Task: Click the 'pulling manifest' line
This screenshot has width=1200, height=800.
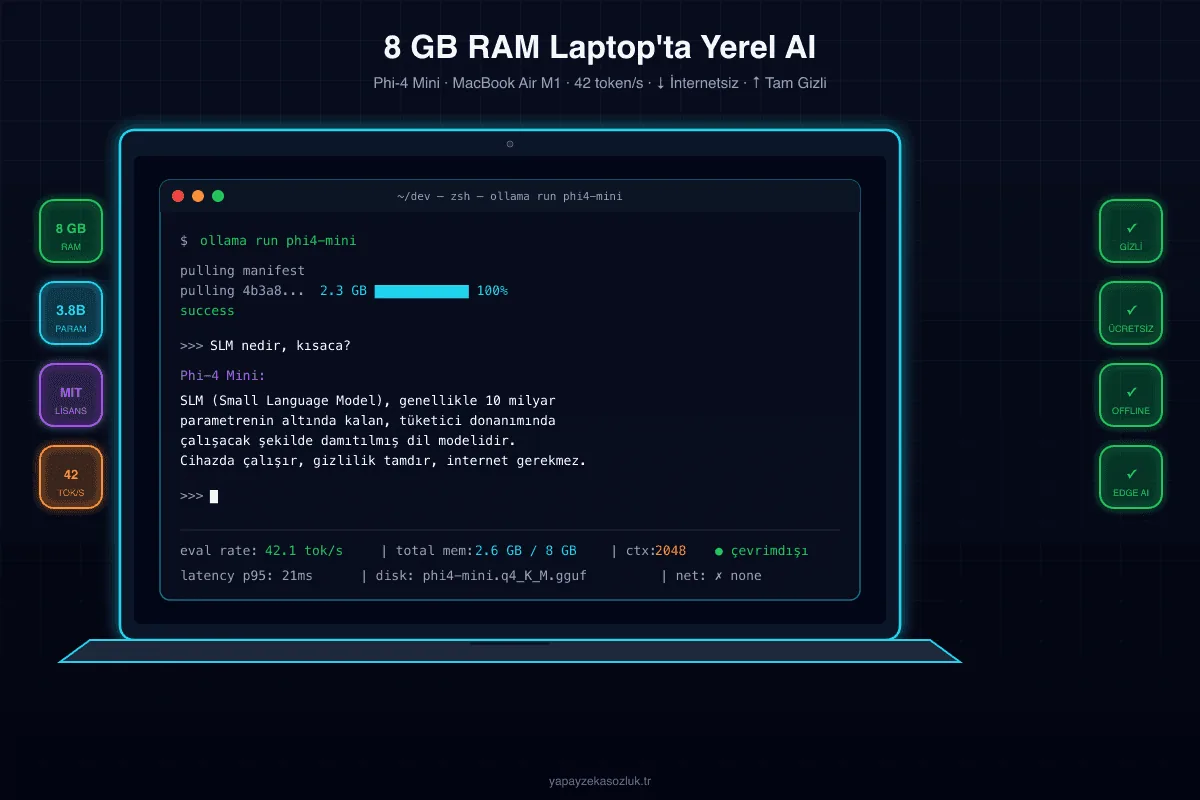Action: [x=243, y=271]
